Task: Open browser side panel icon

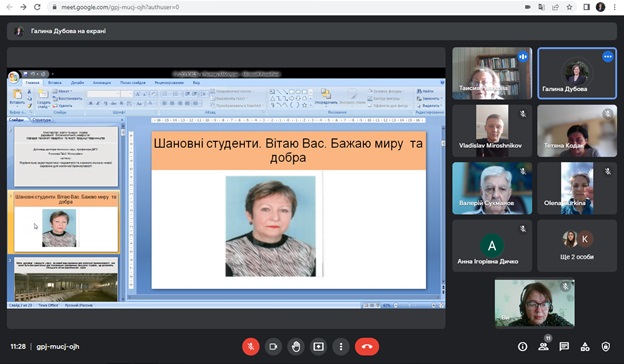Action: (x=586, y=7)
